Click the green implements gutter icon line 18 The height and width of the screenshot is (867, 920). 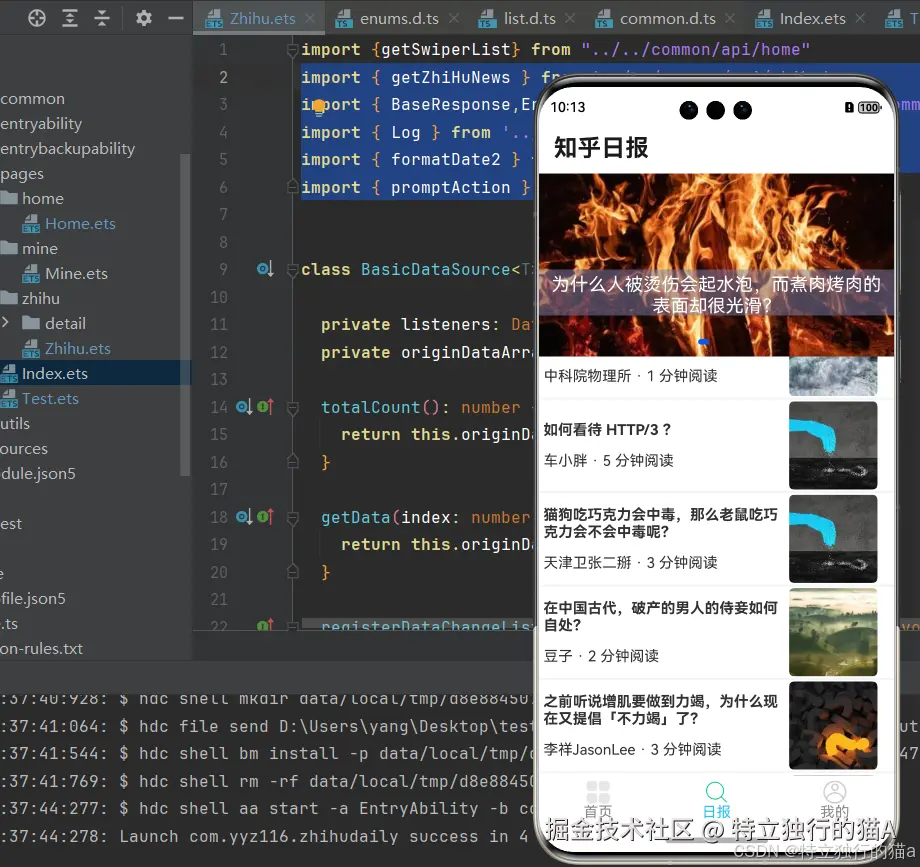click(265, 517)
